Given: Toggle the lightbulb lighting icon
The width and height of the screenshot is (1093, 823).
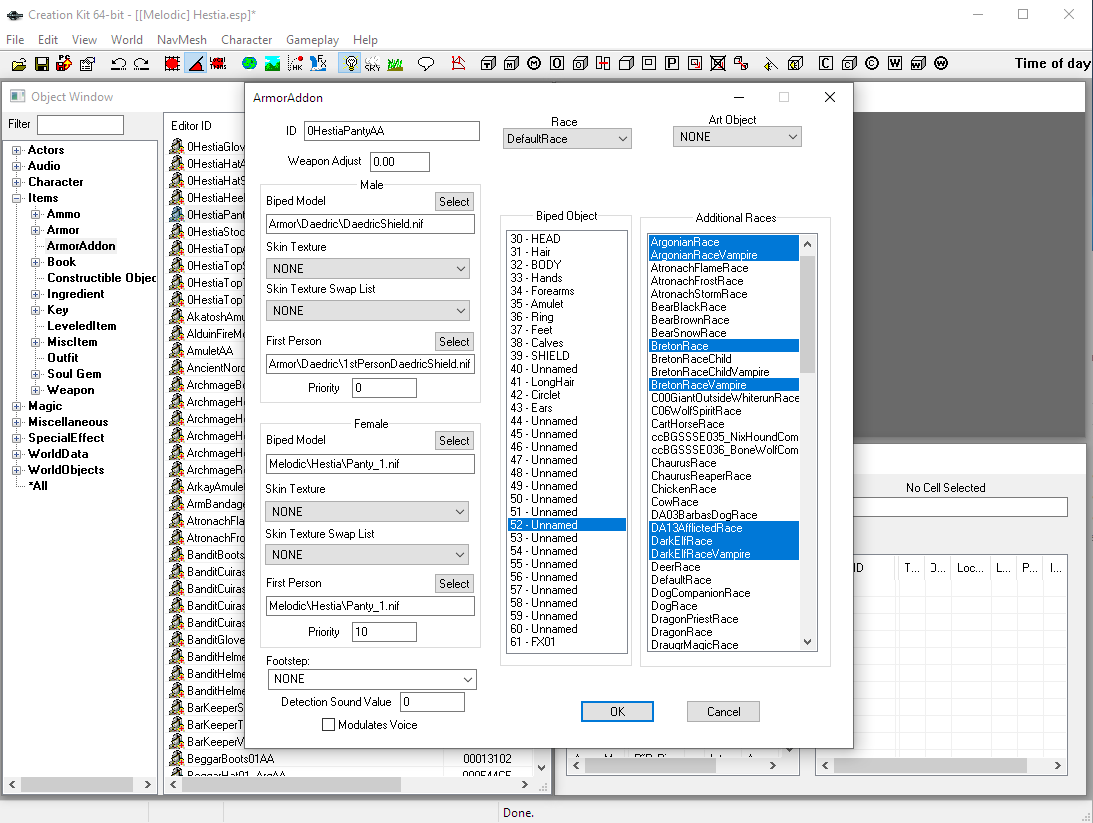Looking at the screenshot, I should 350,64.
